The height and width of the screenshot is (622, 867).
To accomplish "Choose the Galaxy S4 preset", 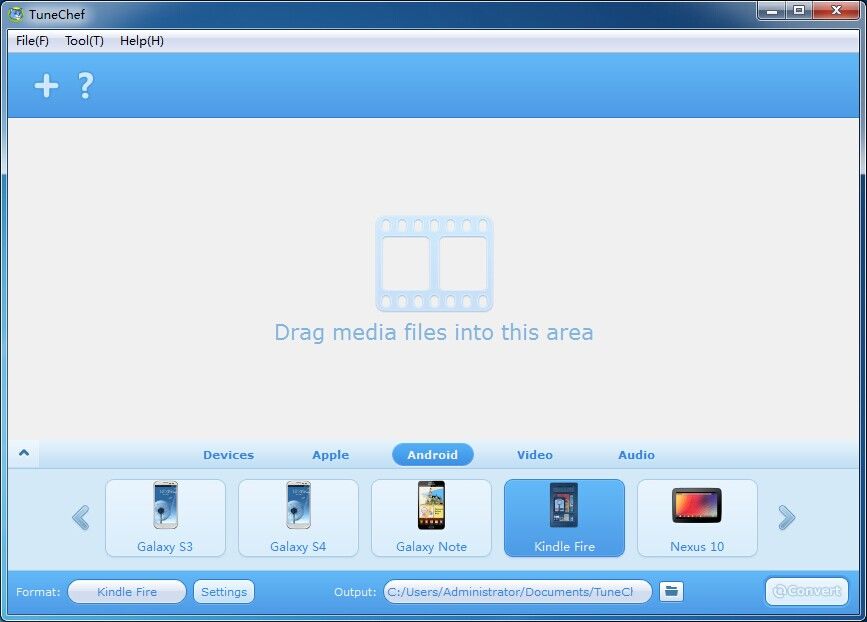I will coord(298,518).
